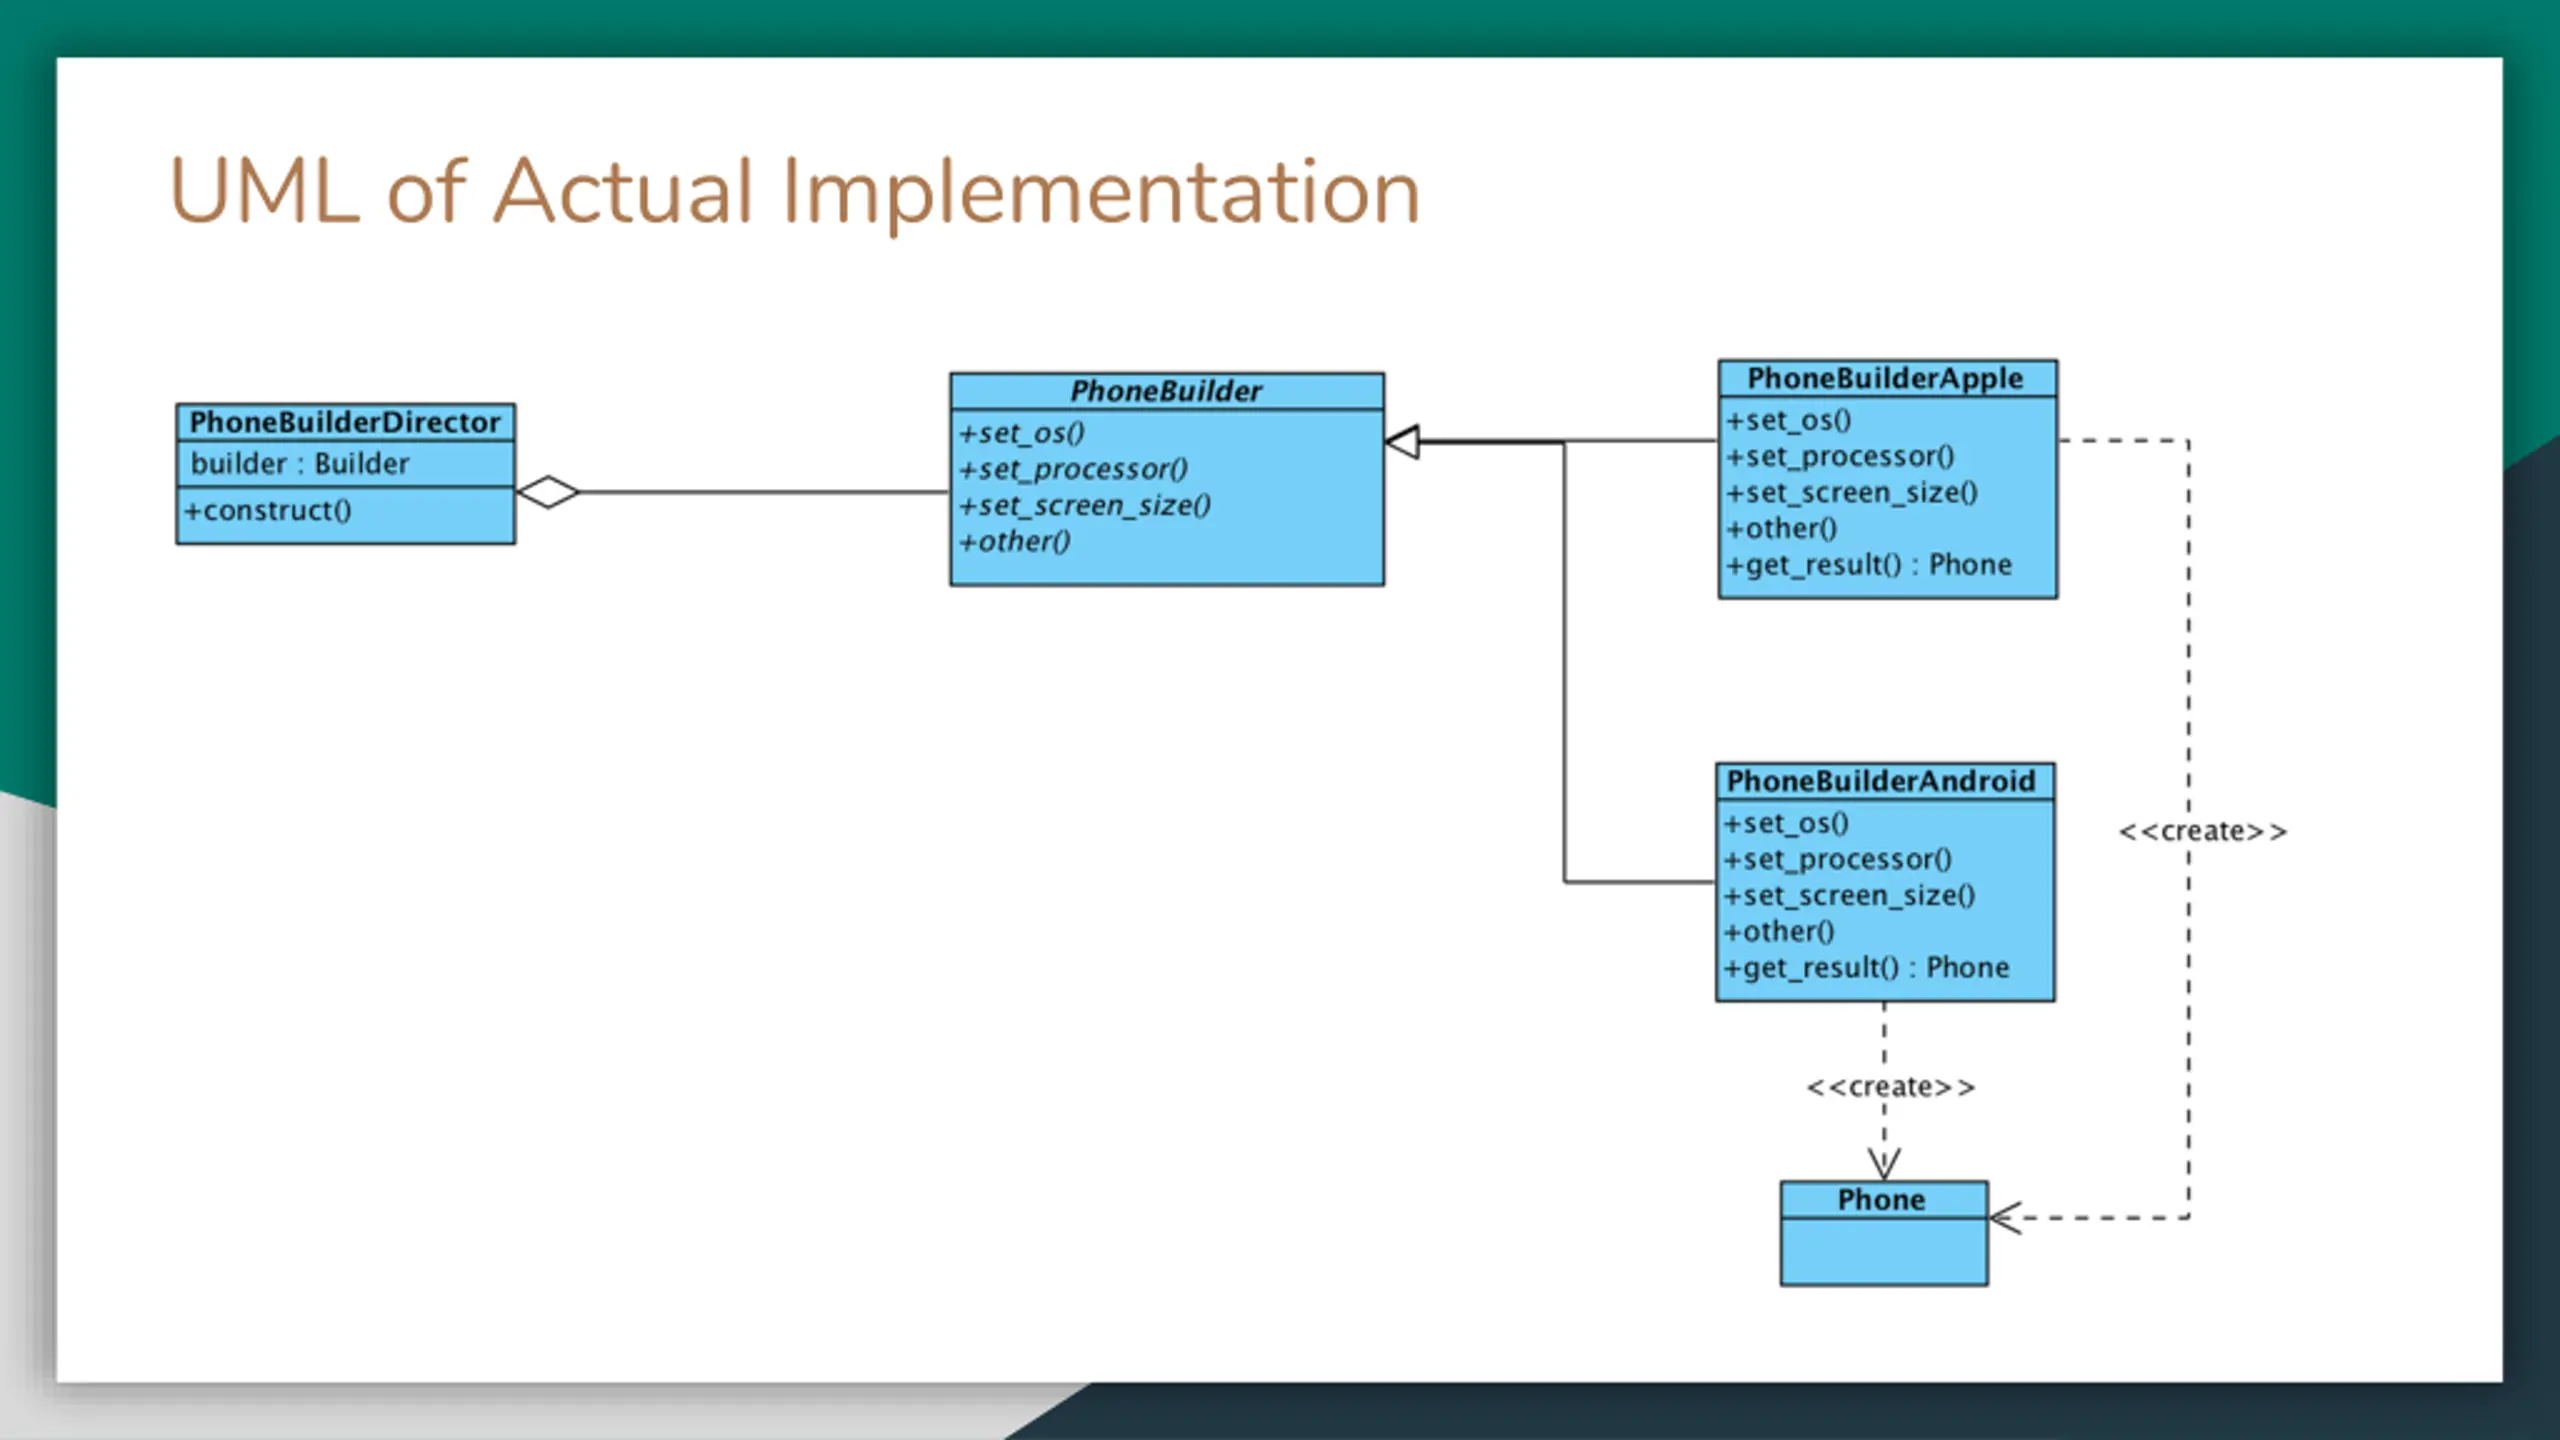Click the dashed arrowhead entering Phone from right
2560x1440 pixels.
pyautogui.click(x=2006, y=1218)
